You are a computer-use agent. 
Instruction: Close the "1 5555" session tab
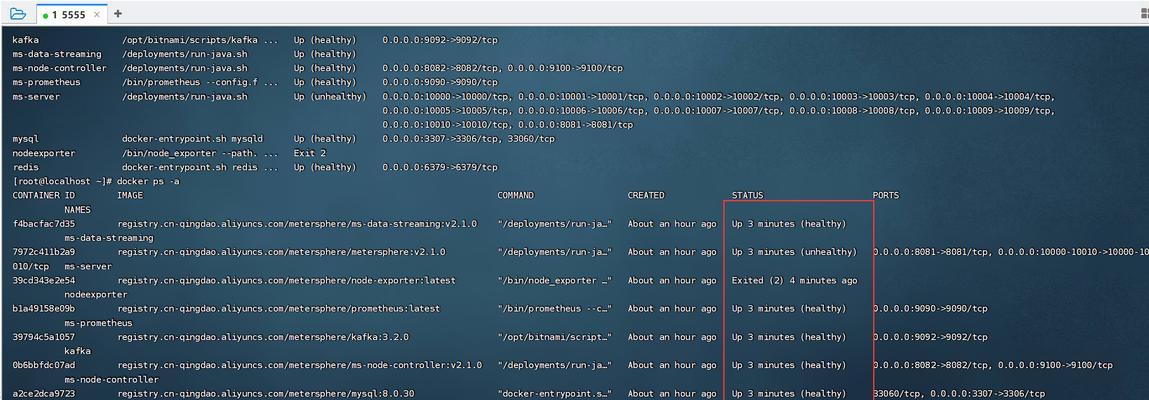(97, 15)
